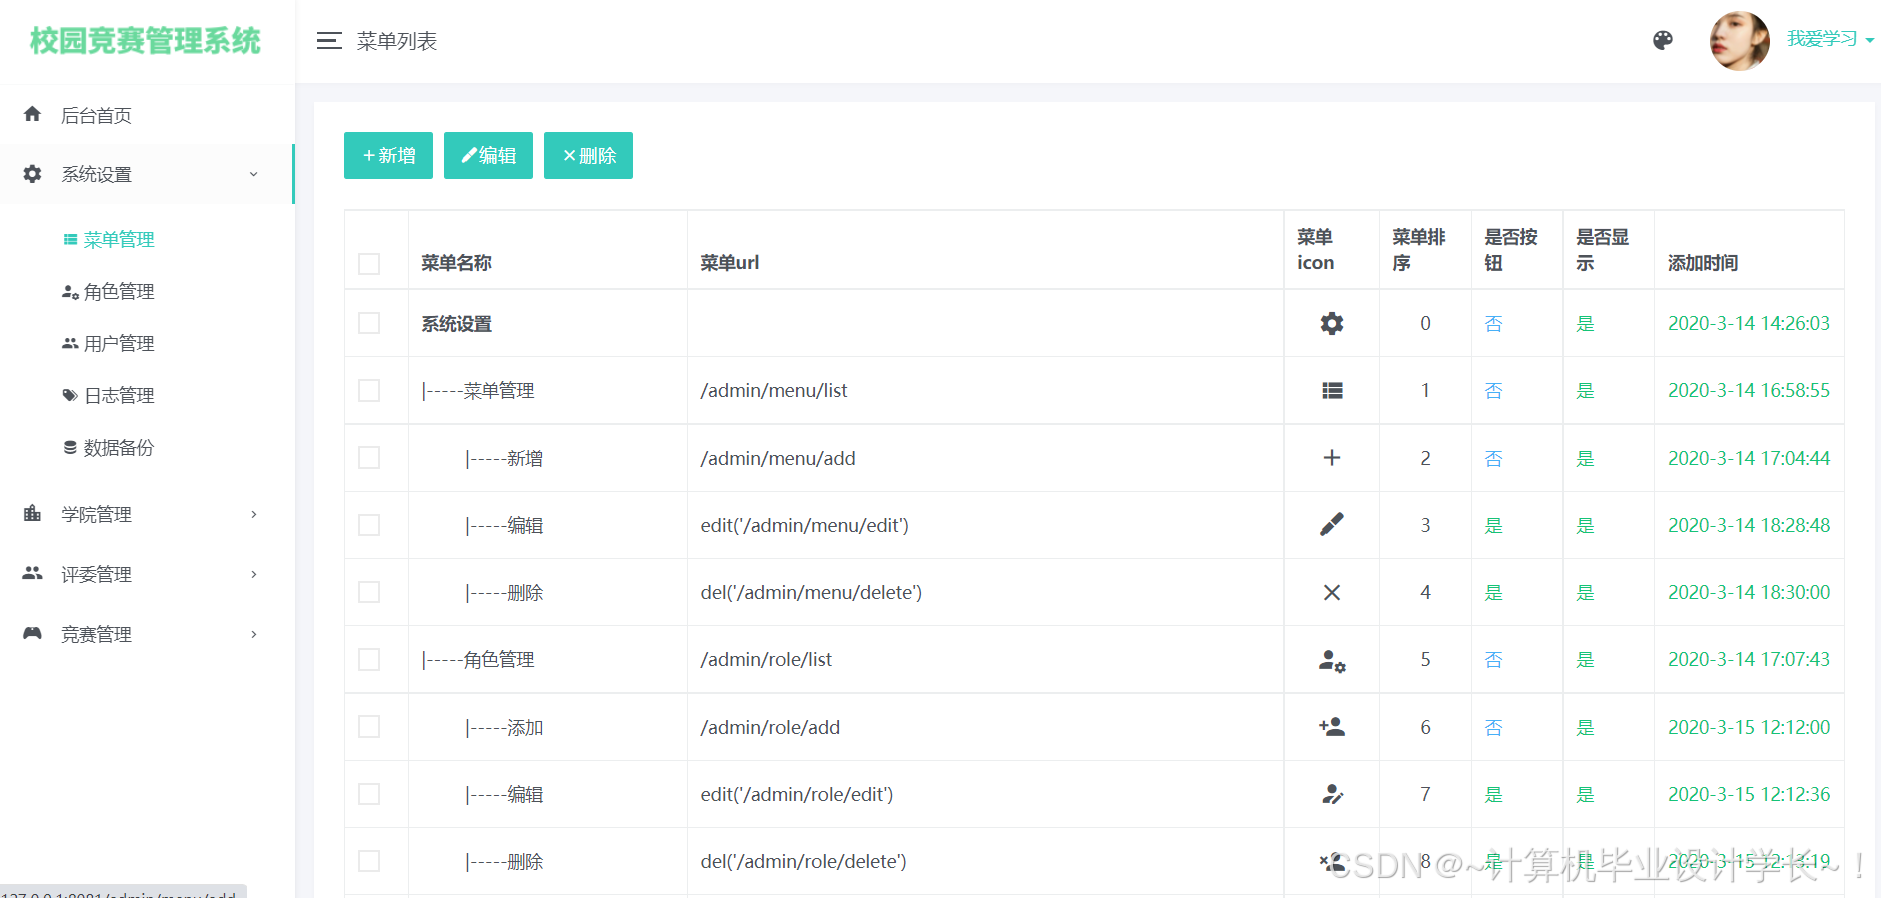
Task: Check the edit('/admin/role/edit') row checkbox
Action: point(369,794)
